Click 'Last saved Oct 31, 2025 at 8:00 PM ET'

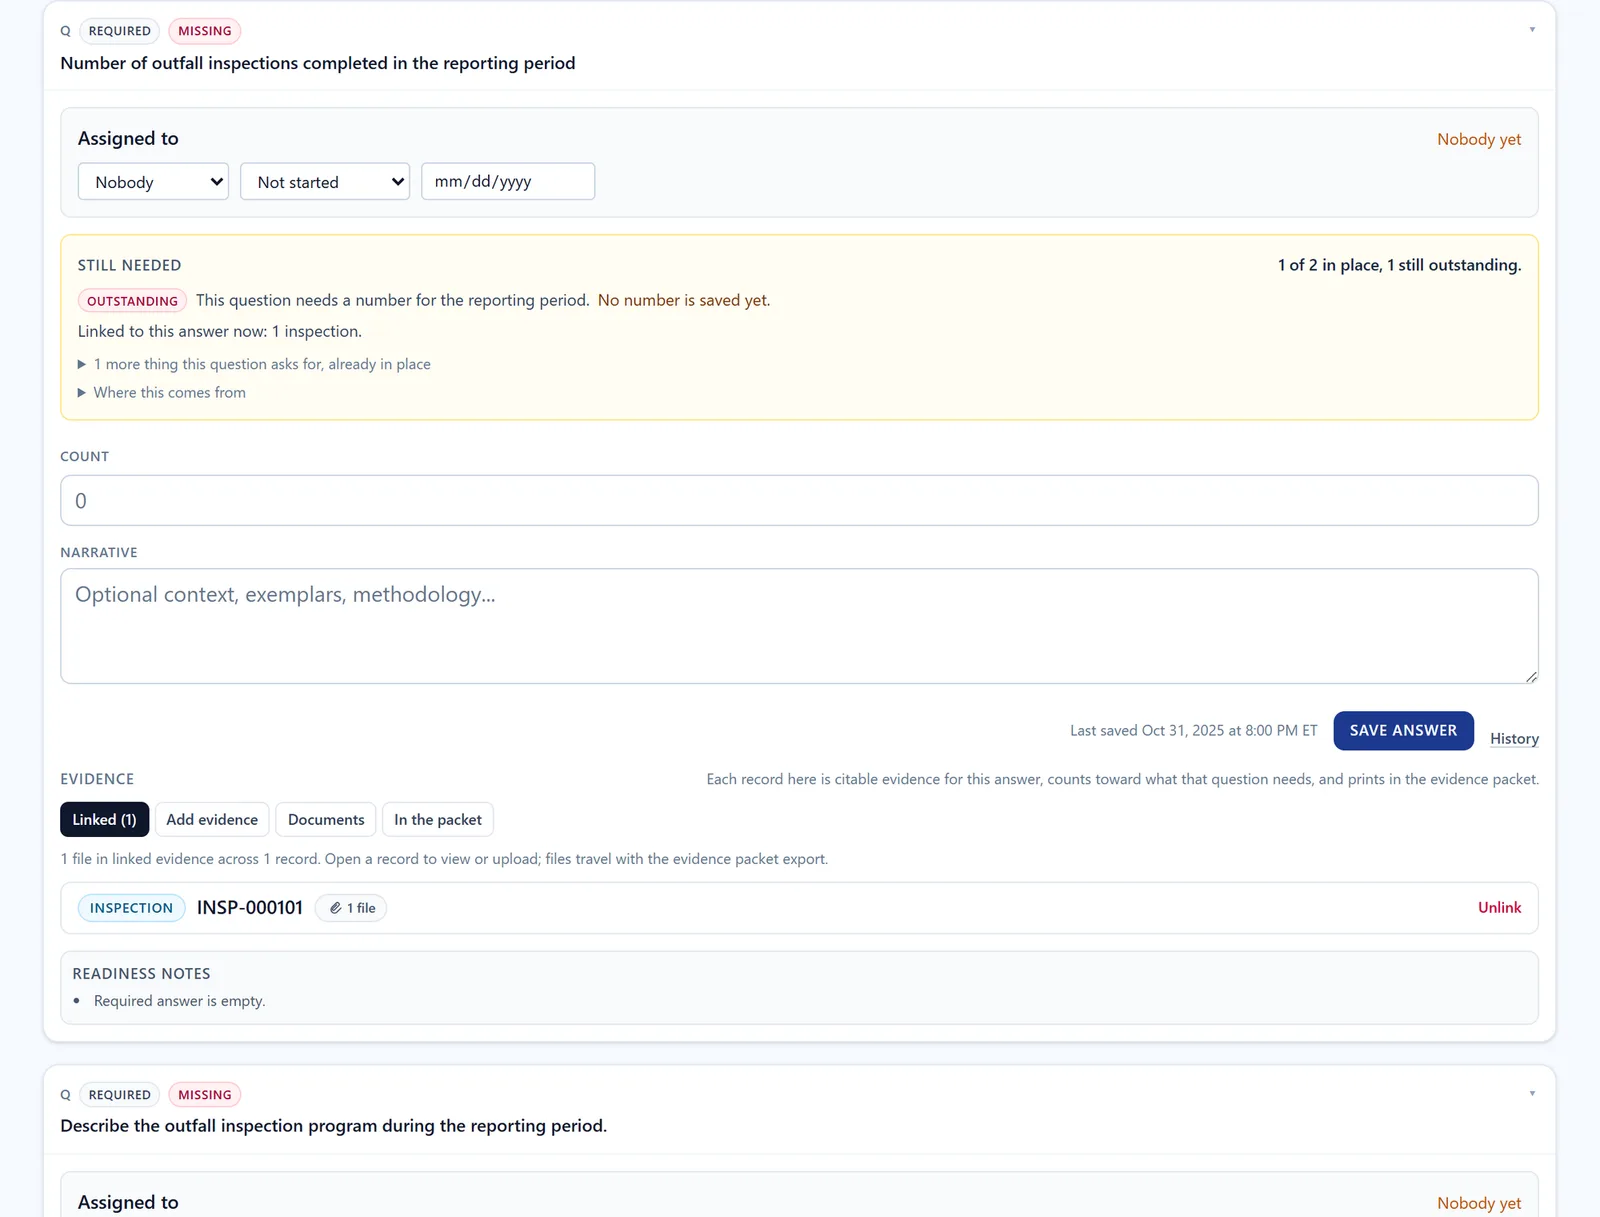click(x=1194, y=731)
